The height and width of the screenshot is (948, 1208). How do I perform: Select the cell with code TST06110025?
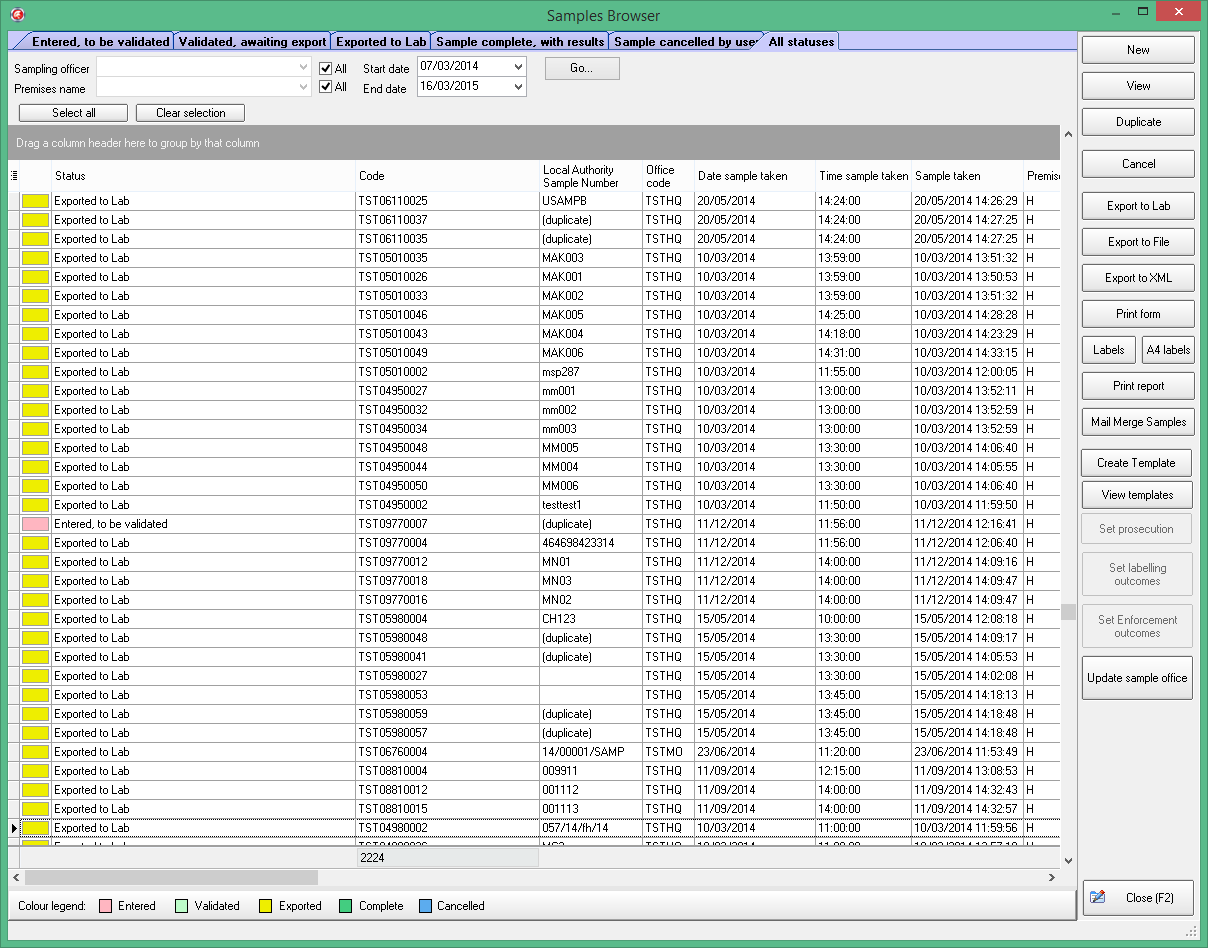(x=448, y=201)
